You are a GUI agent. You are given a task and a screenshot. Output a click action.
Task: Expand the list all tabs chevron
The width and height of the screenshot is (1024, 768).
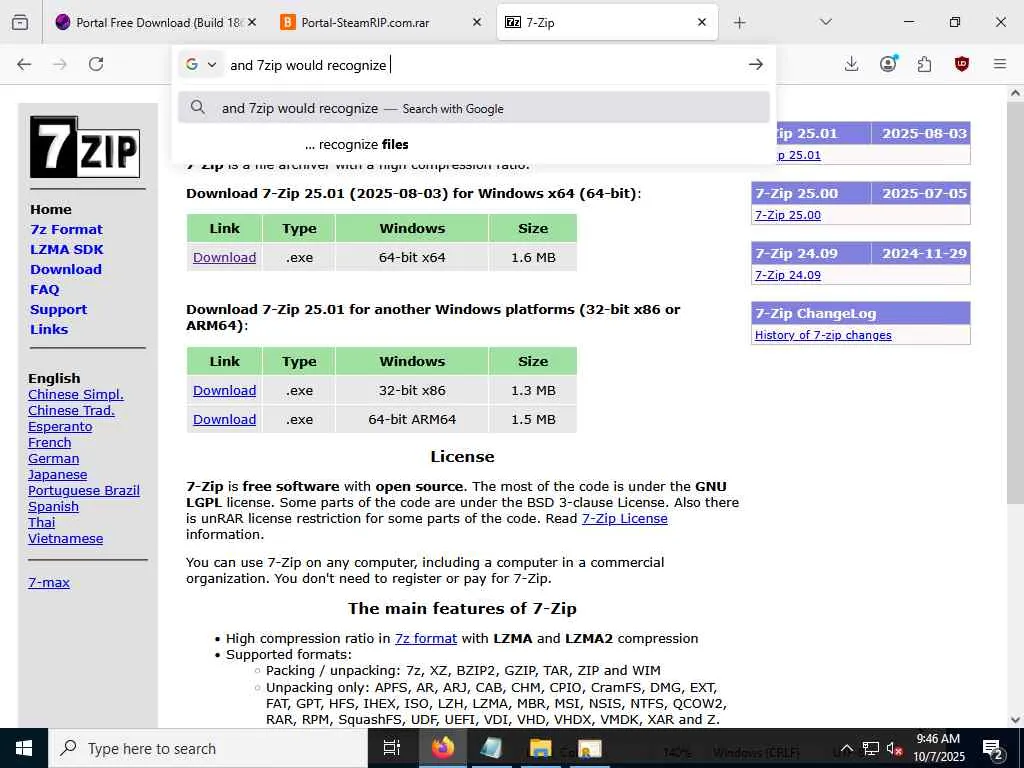[x=826, y=22]
